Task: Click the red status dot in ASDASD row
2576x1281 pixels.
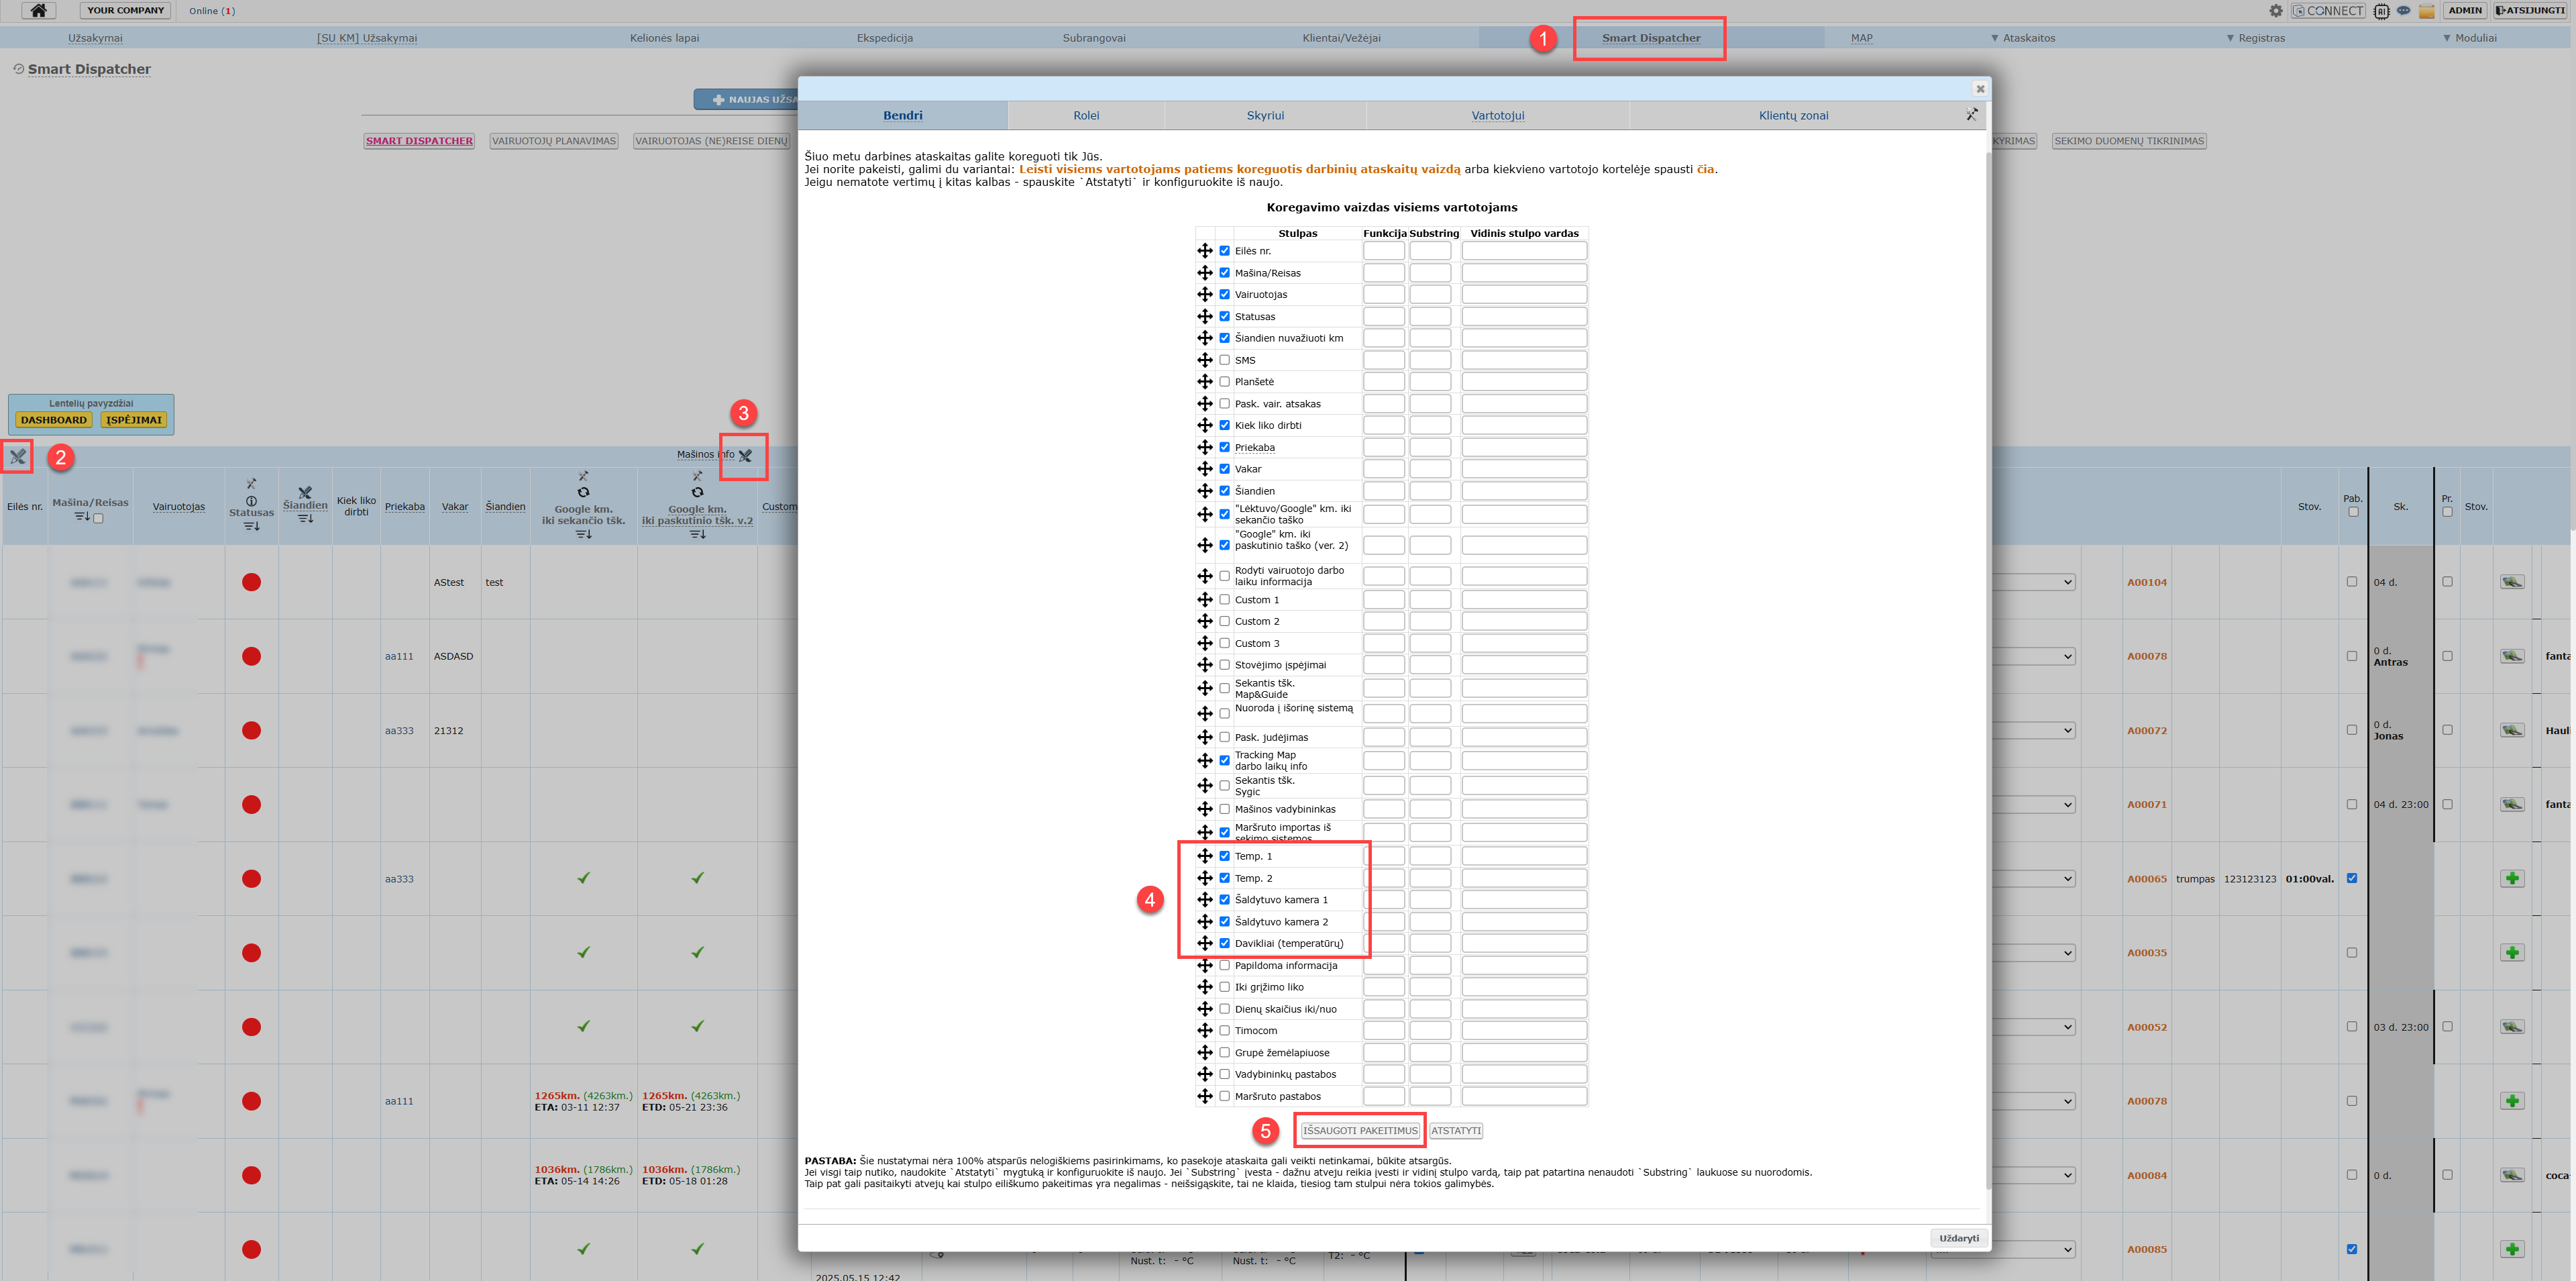Action: [251, 656]
